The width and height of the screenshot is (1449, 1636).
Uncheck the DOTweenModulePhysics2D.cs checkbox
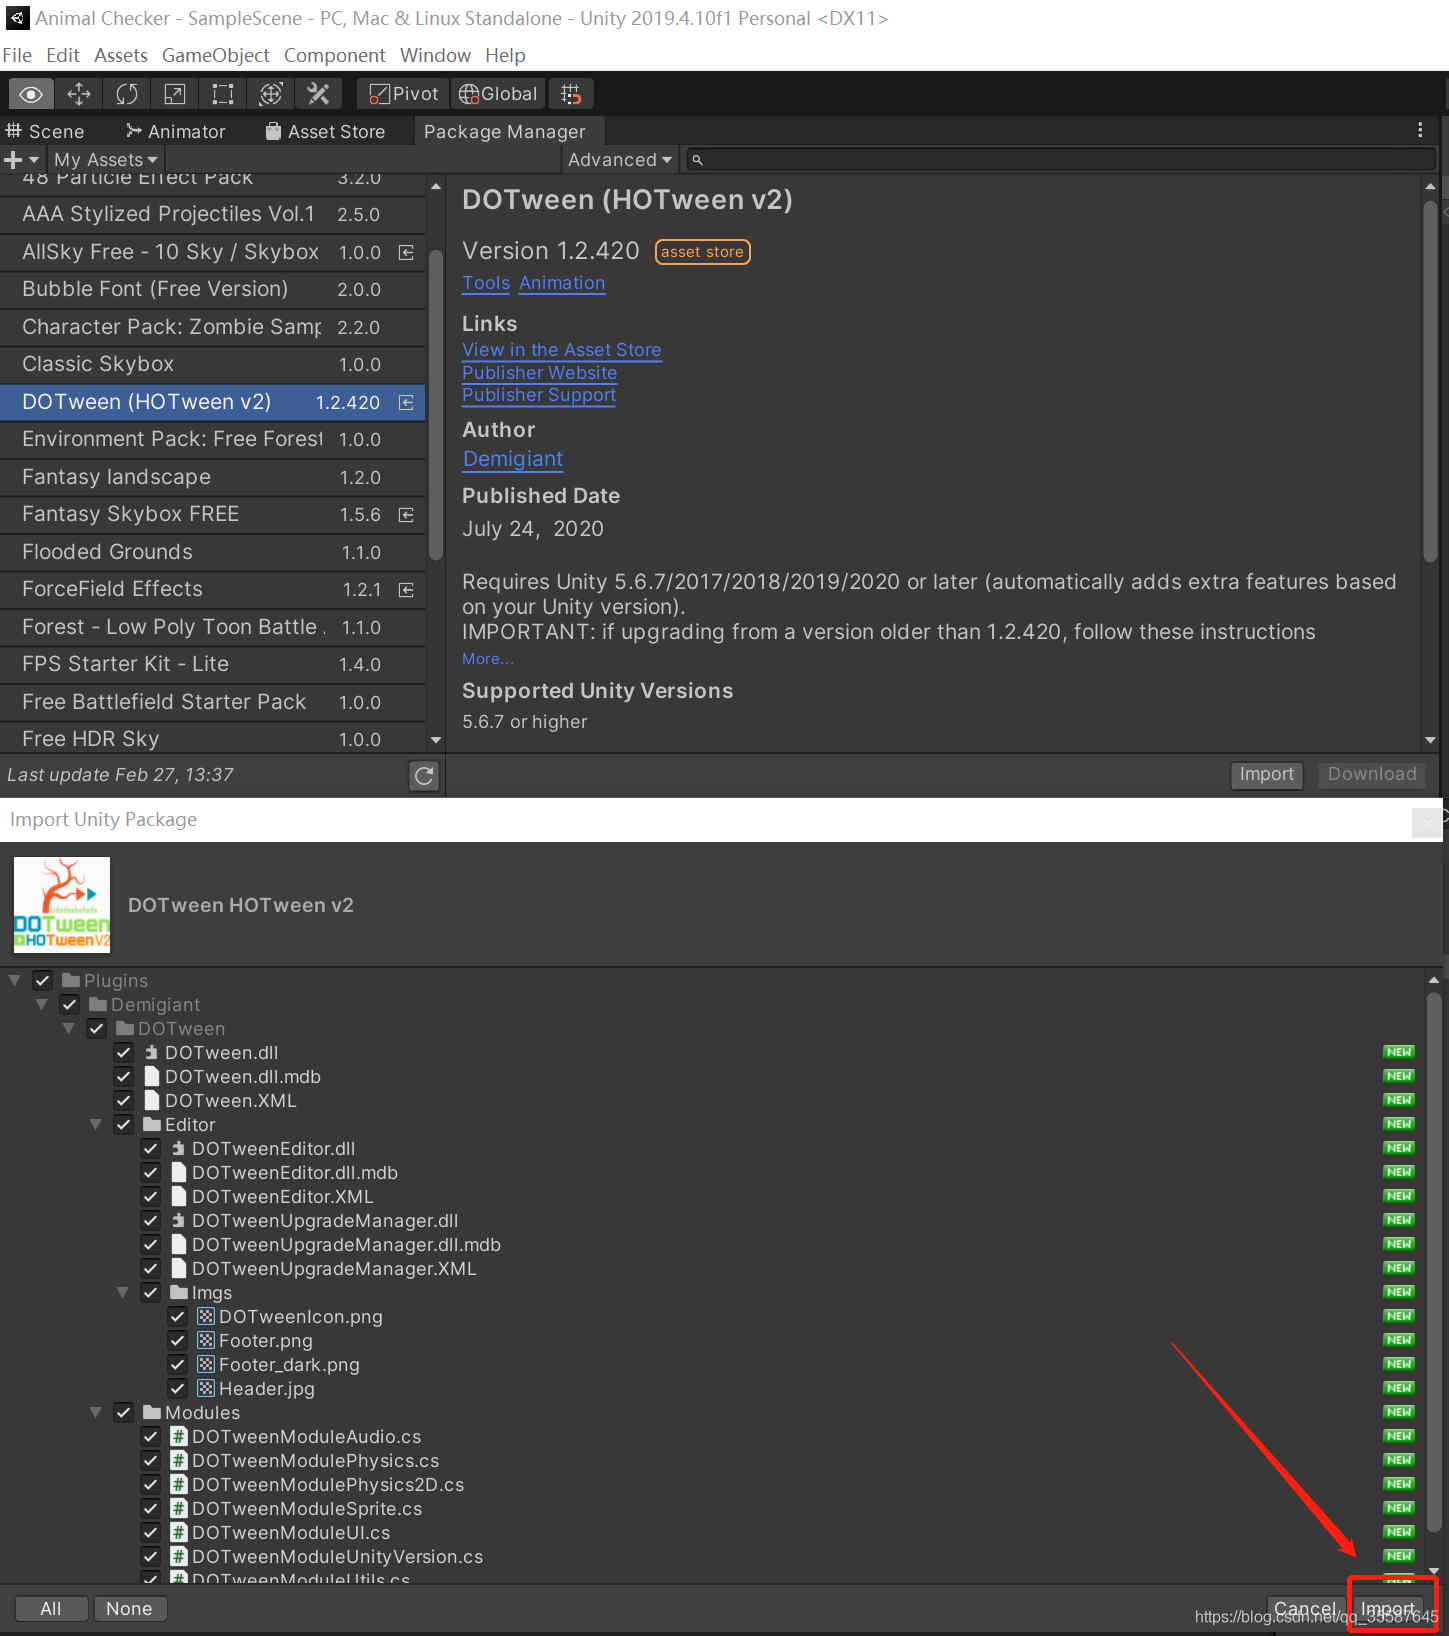point(150,1484)
